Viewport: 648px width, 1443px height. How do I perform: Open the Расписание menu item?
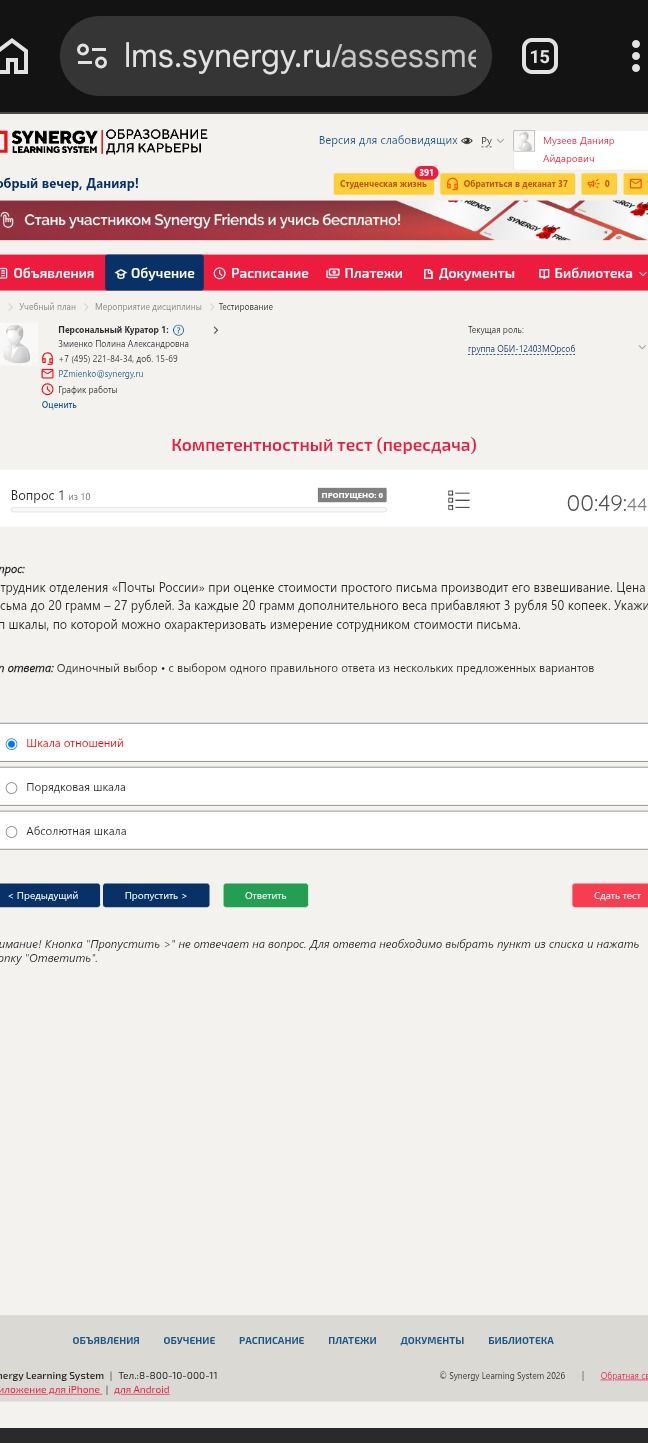click(x=261, y=273)
